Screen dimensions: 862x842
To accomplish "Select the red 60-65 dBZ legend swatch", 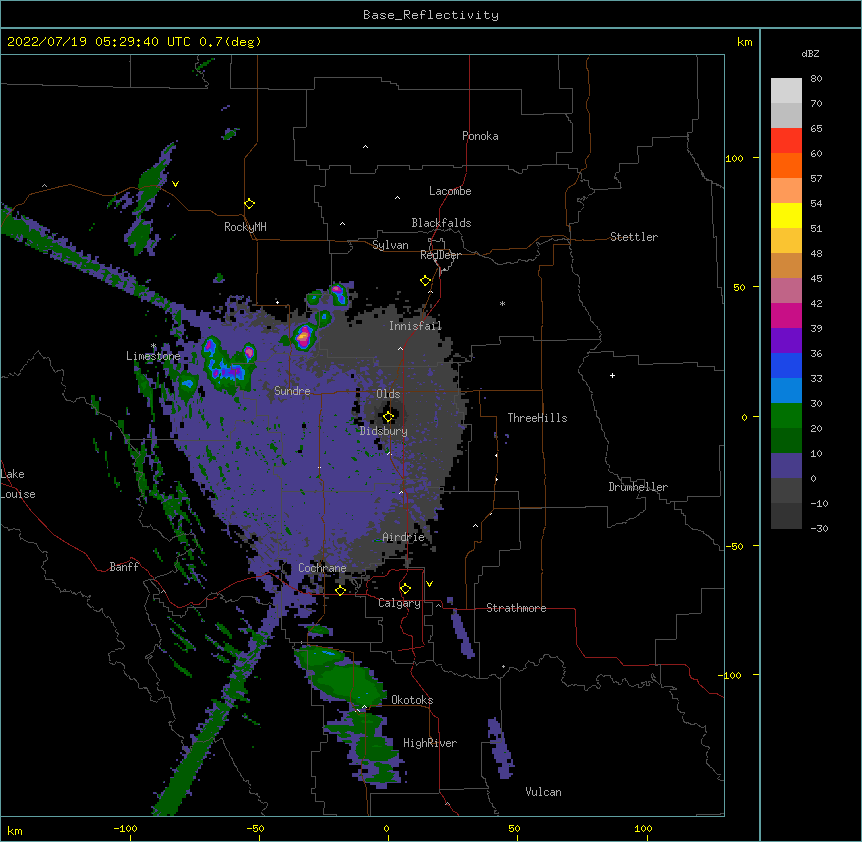I will click(x=786, y=141).
